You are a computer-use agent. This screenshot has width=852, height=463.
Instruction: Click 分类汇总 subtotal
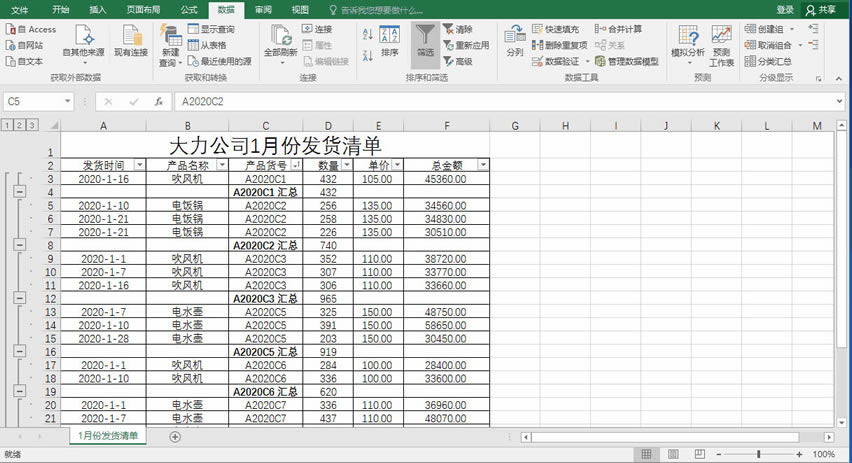(768, 61)
